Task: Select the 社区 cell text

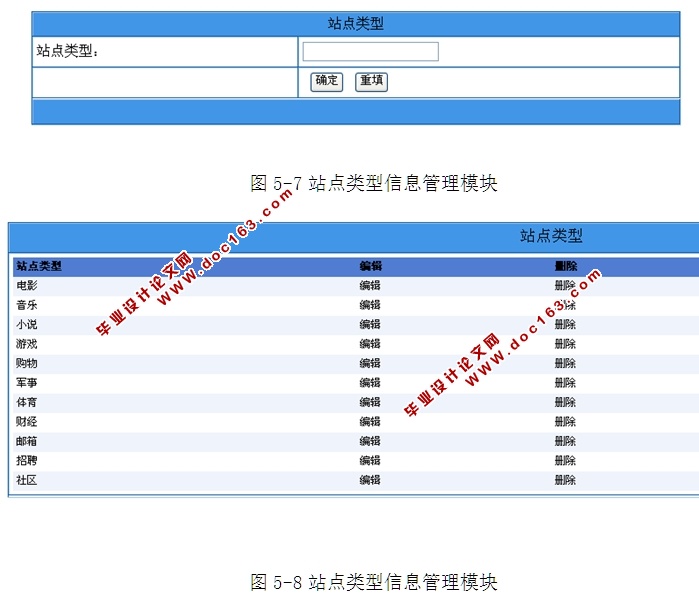Action: [27, 480]
